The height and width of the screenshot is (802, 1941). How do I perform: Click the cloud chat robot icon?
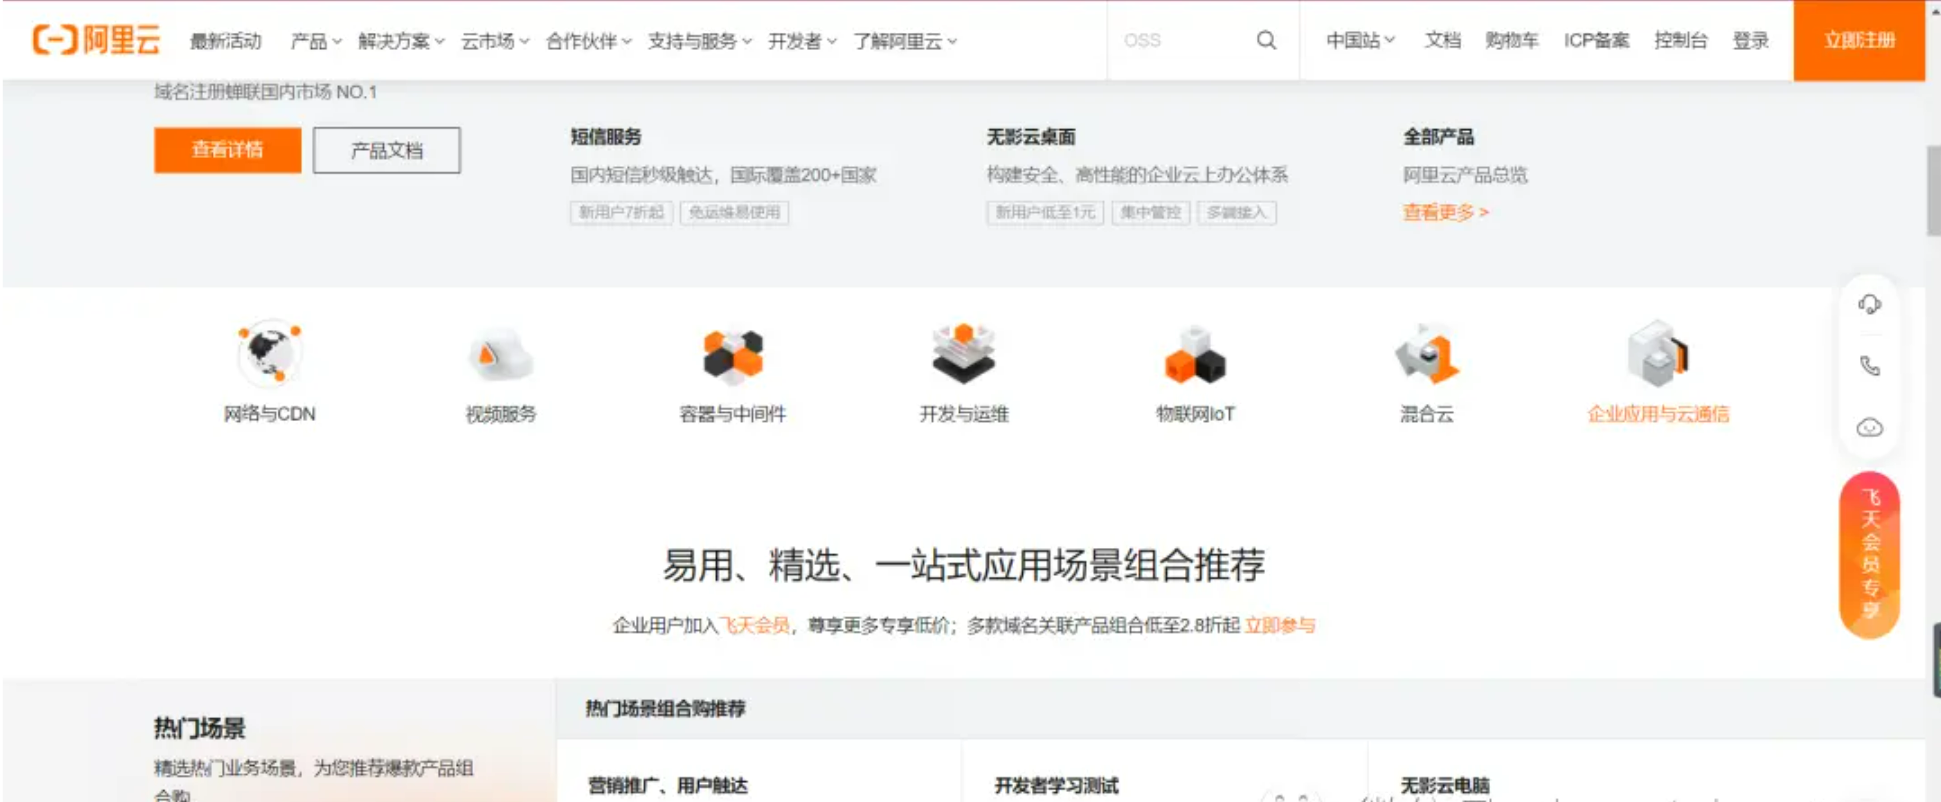tap(1869, 428)
